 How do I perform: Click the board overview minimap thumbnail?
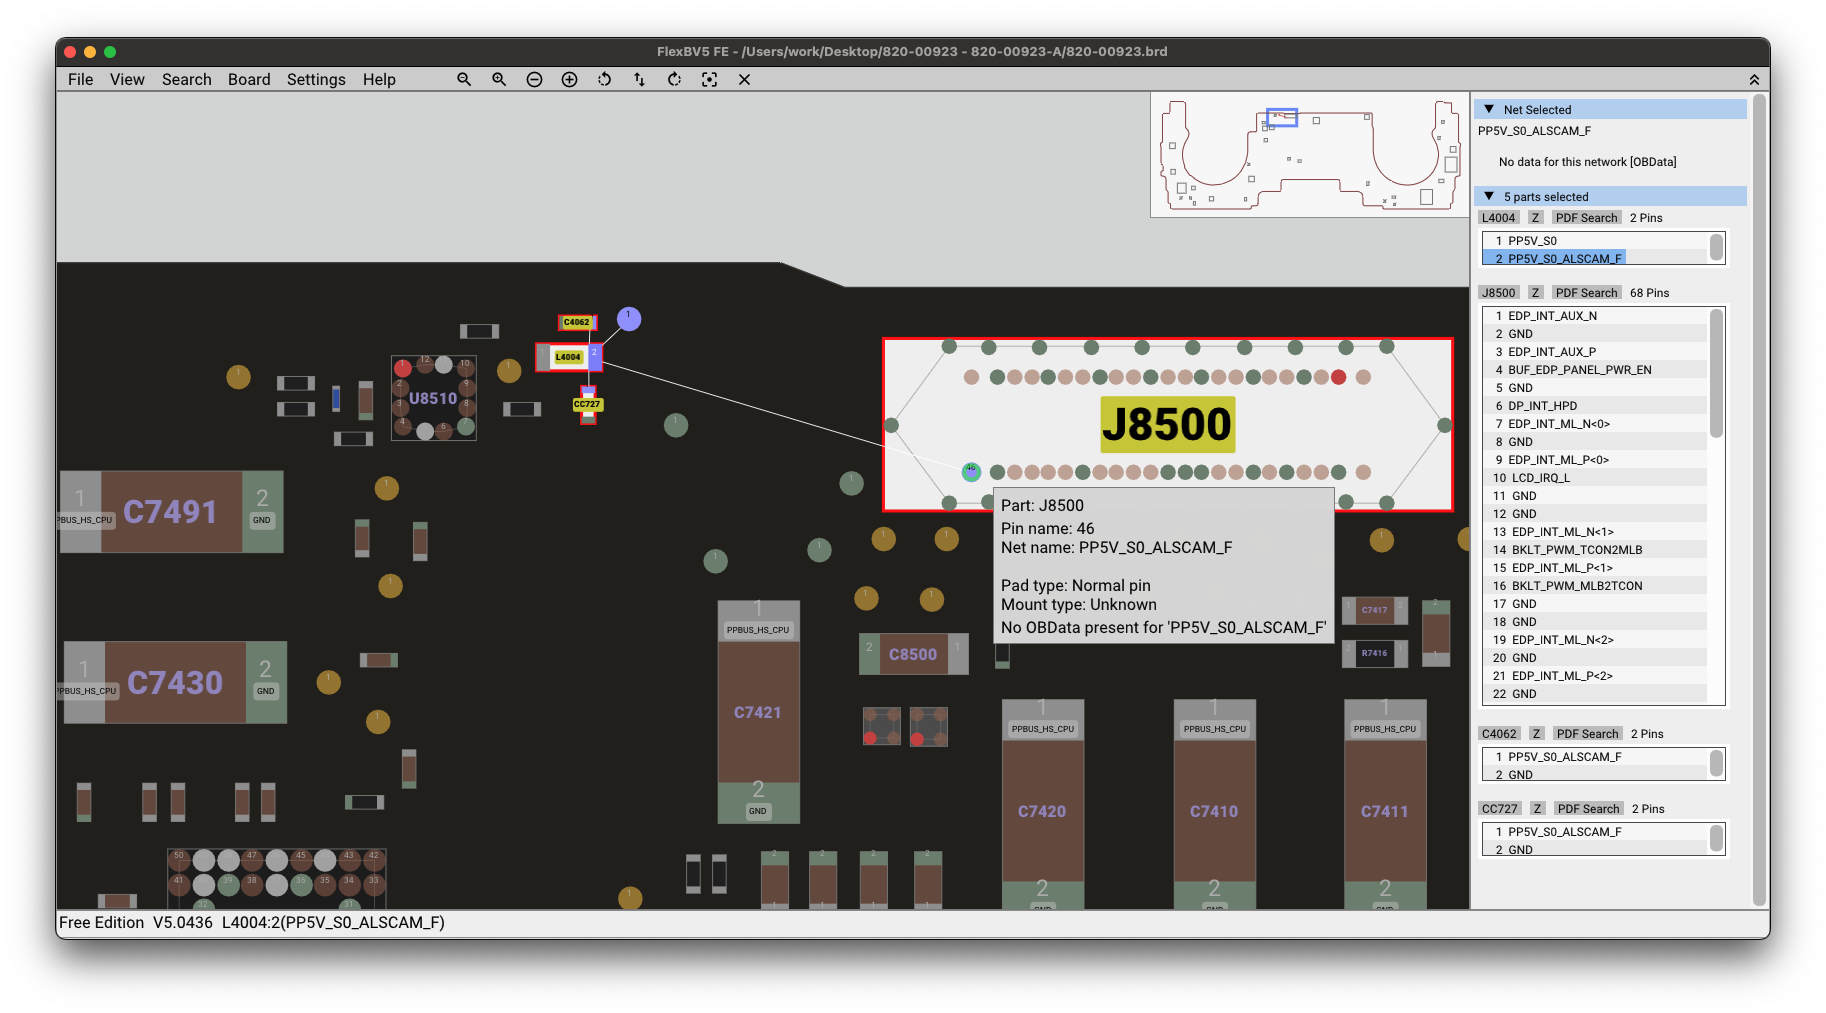coord(1309,155)
